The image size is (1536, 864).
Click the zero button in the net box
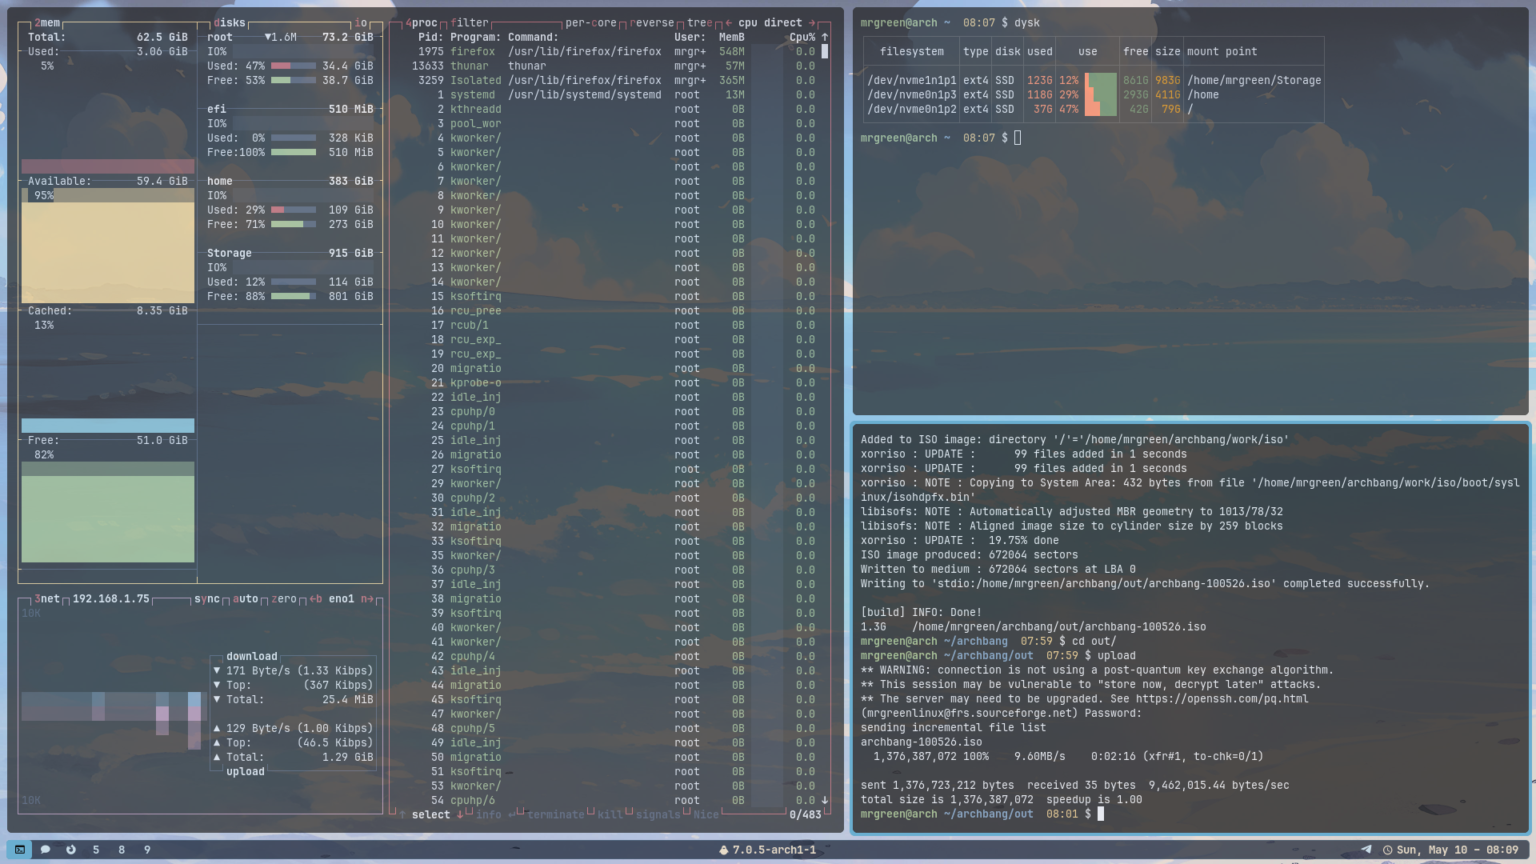pyautogui.click(x=284, y=599)
